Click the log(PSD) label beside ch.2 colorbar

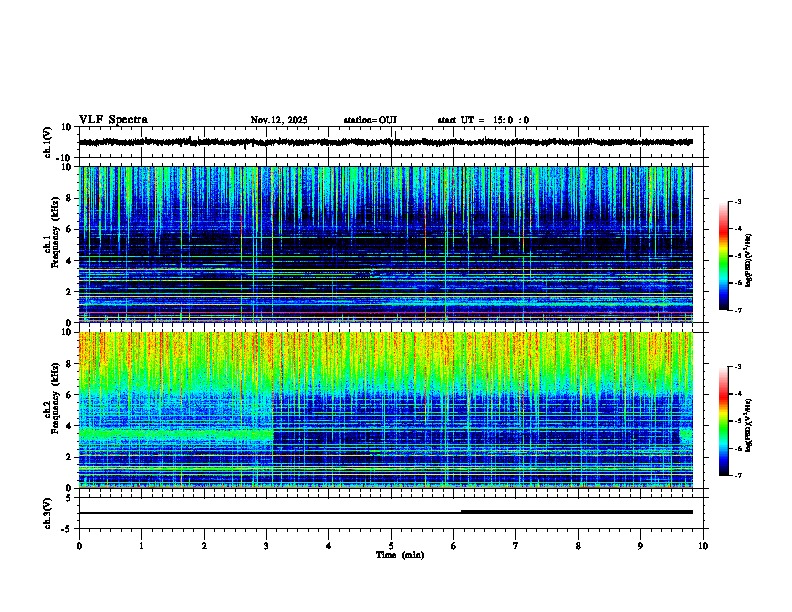click(x=748, y=425)
